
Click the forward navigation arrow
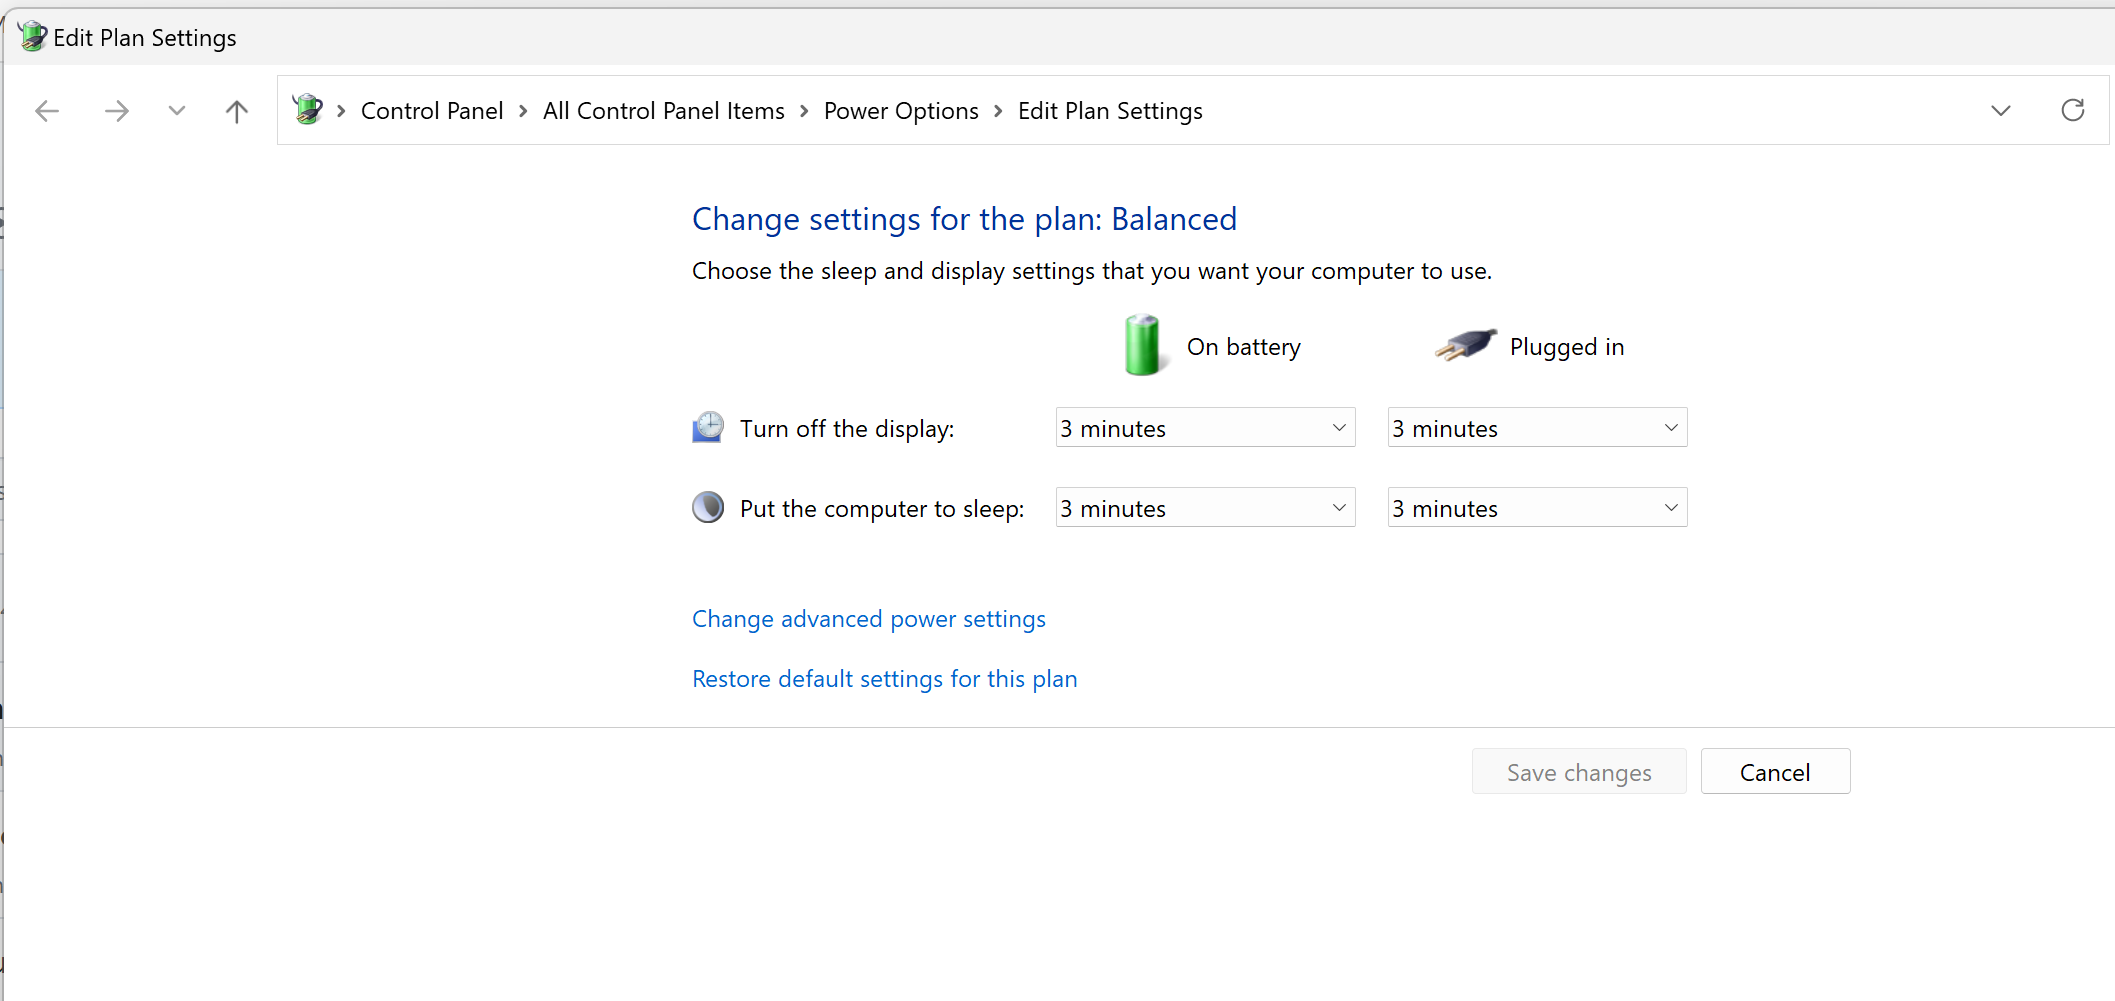(116, 111)
